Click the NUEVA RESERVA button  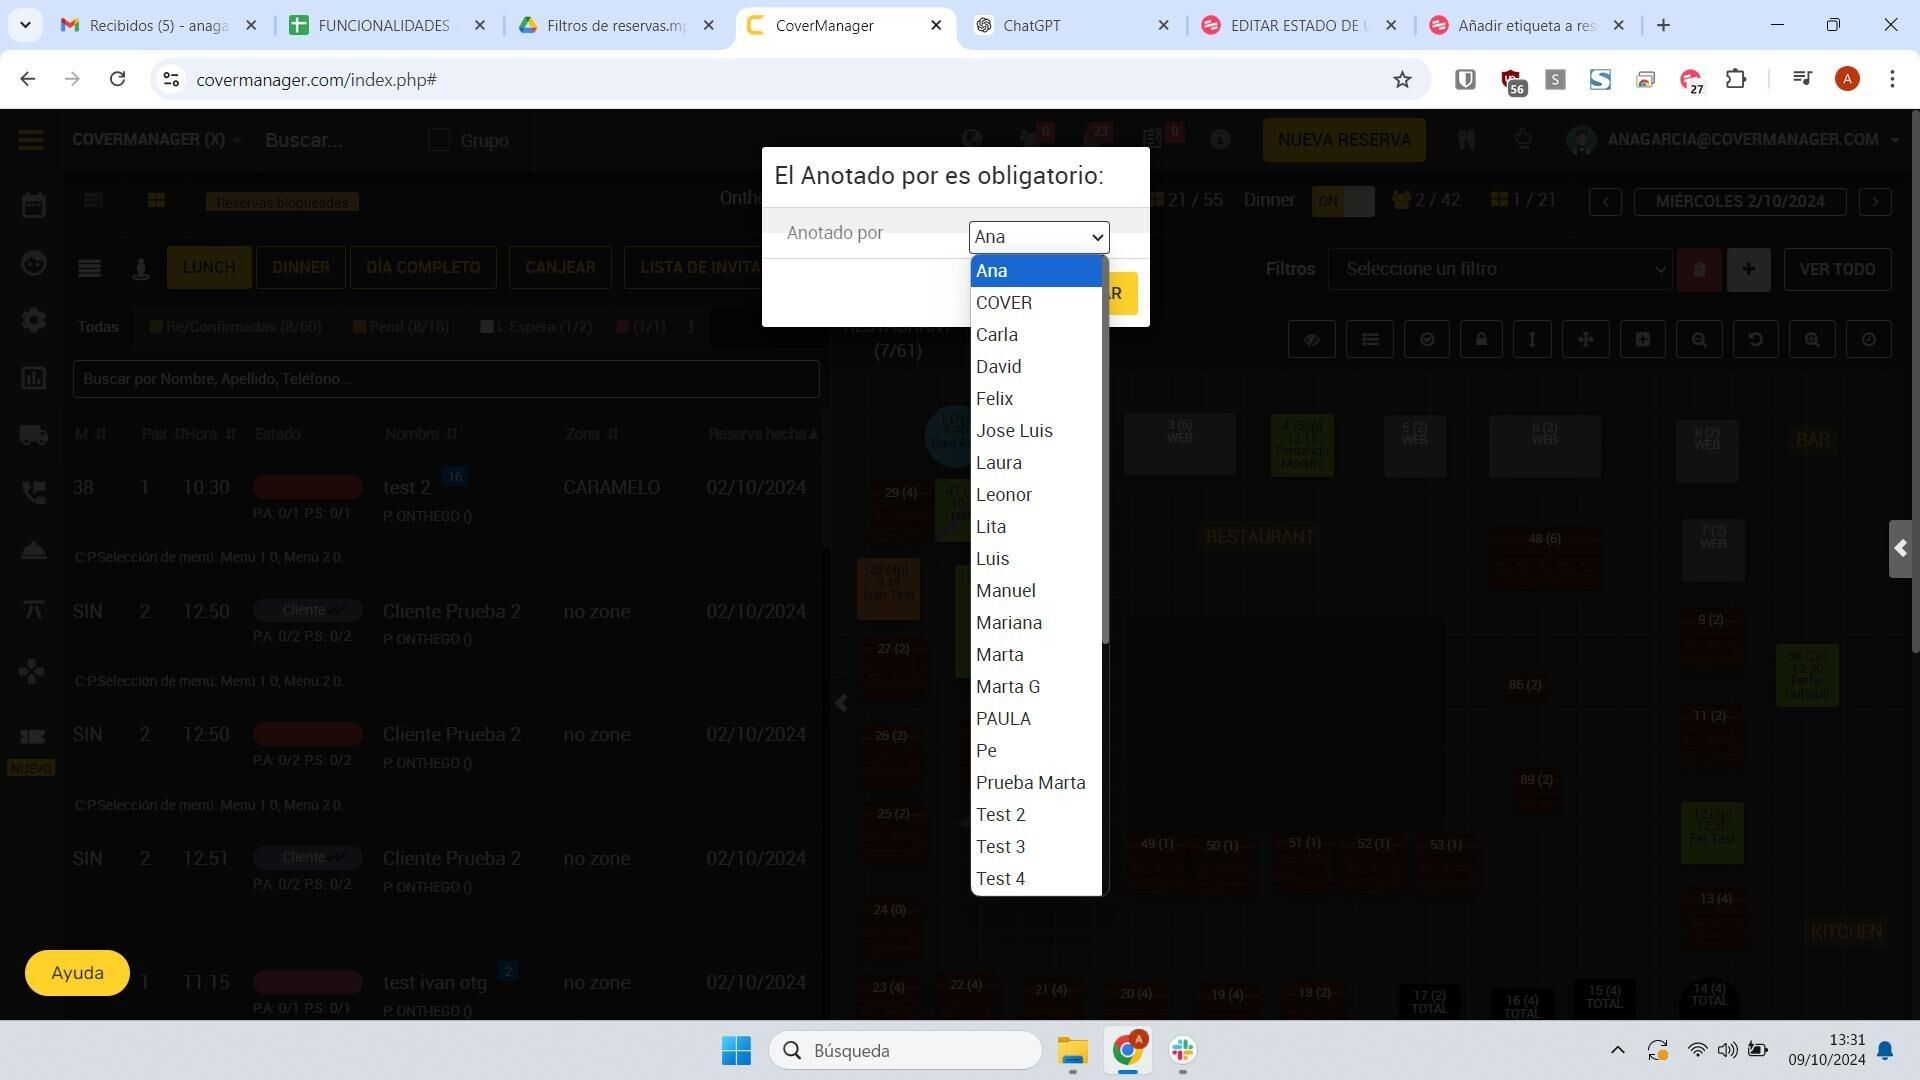pos(1343,140)
